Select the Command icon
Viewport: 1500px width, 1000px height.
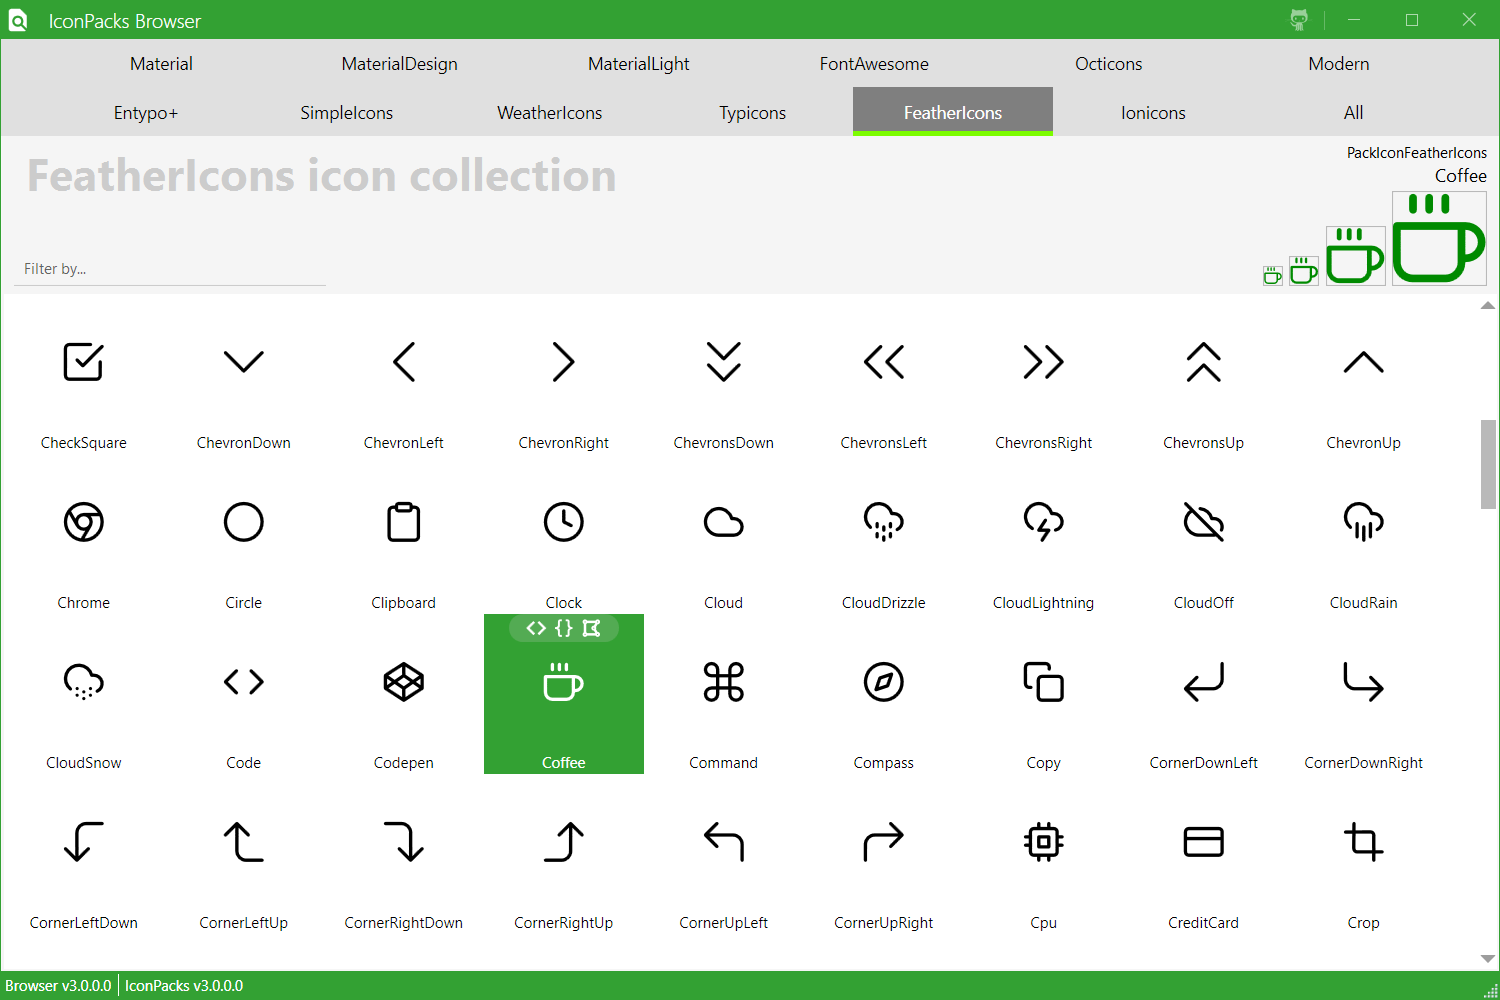coord(723,682)
